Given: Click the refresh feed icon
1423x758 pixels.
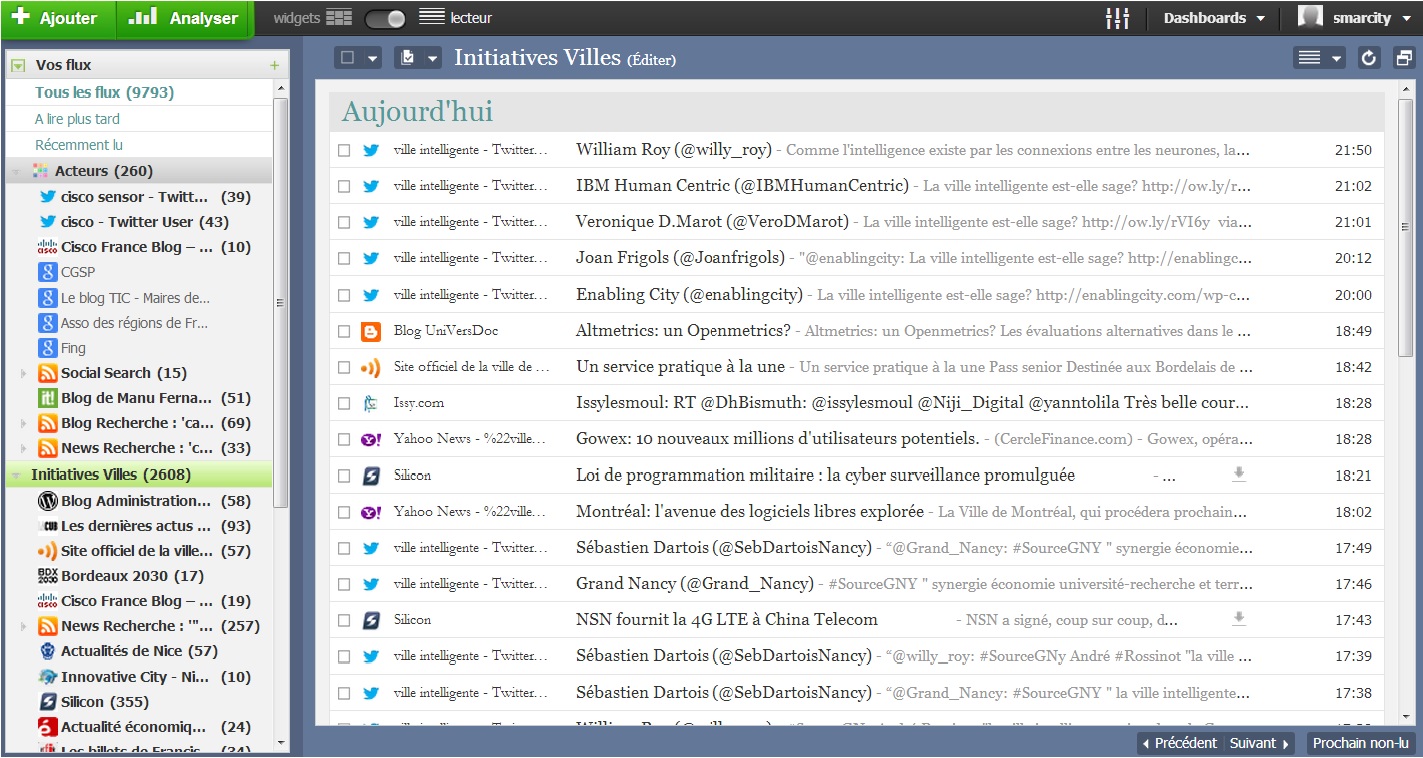Looking at the screenshot, I should coord(1369,58).
